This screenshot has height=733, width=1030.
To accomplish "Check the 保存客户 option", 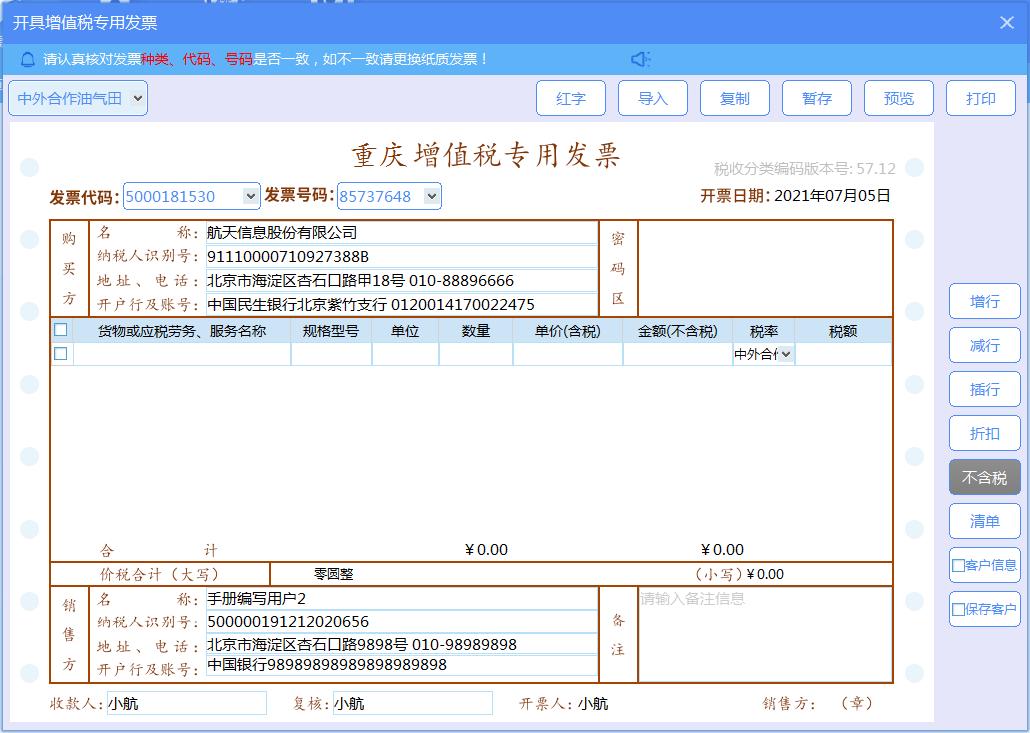I will click(957, 609).
